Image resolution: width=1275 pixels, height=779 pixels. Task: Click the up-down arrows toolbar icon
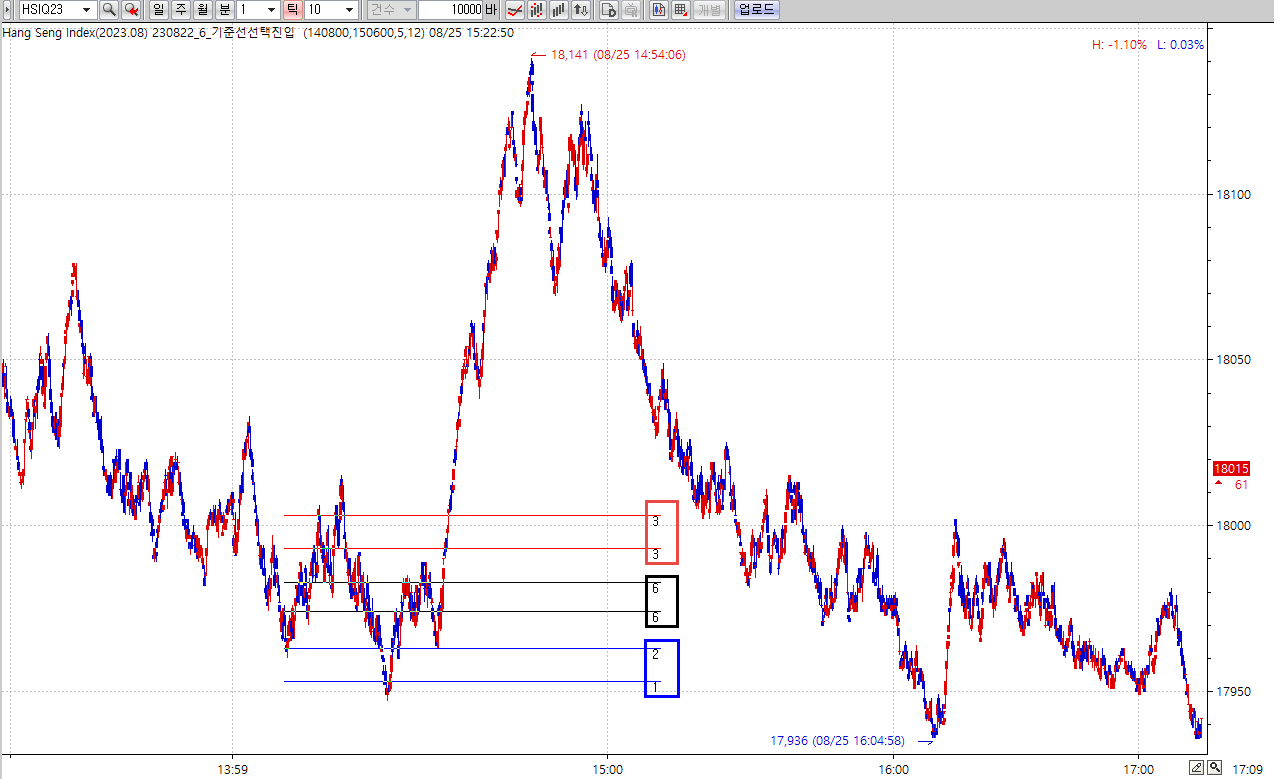[580, 10]
